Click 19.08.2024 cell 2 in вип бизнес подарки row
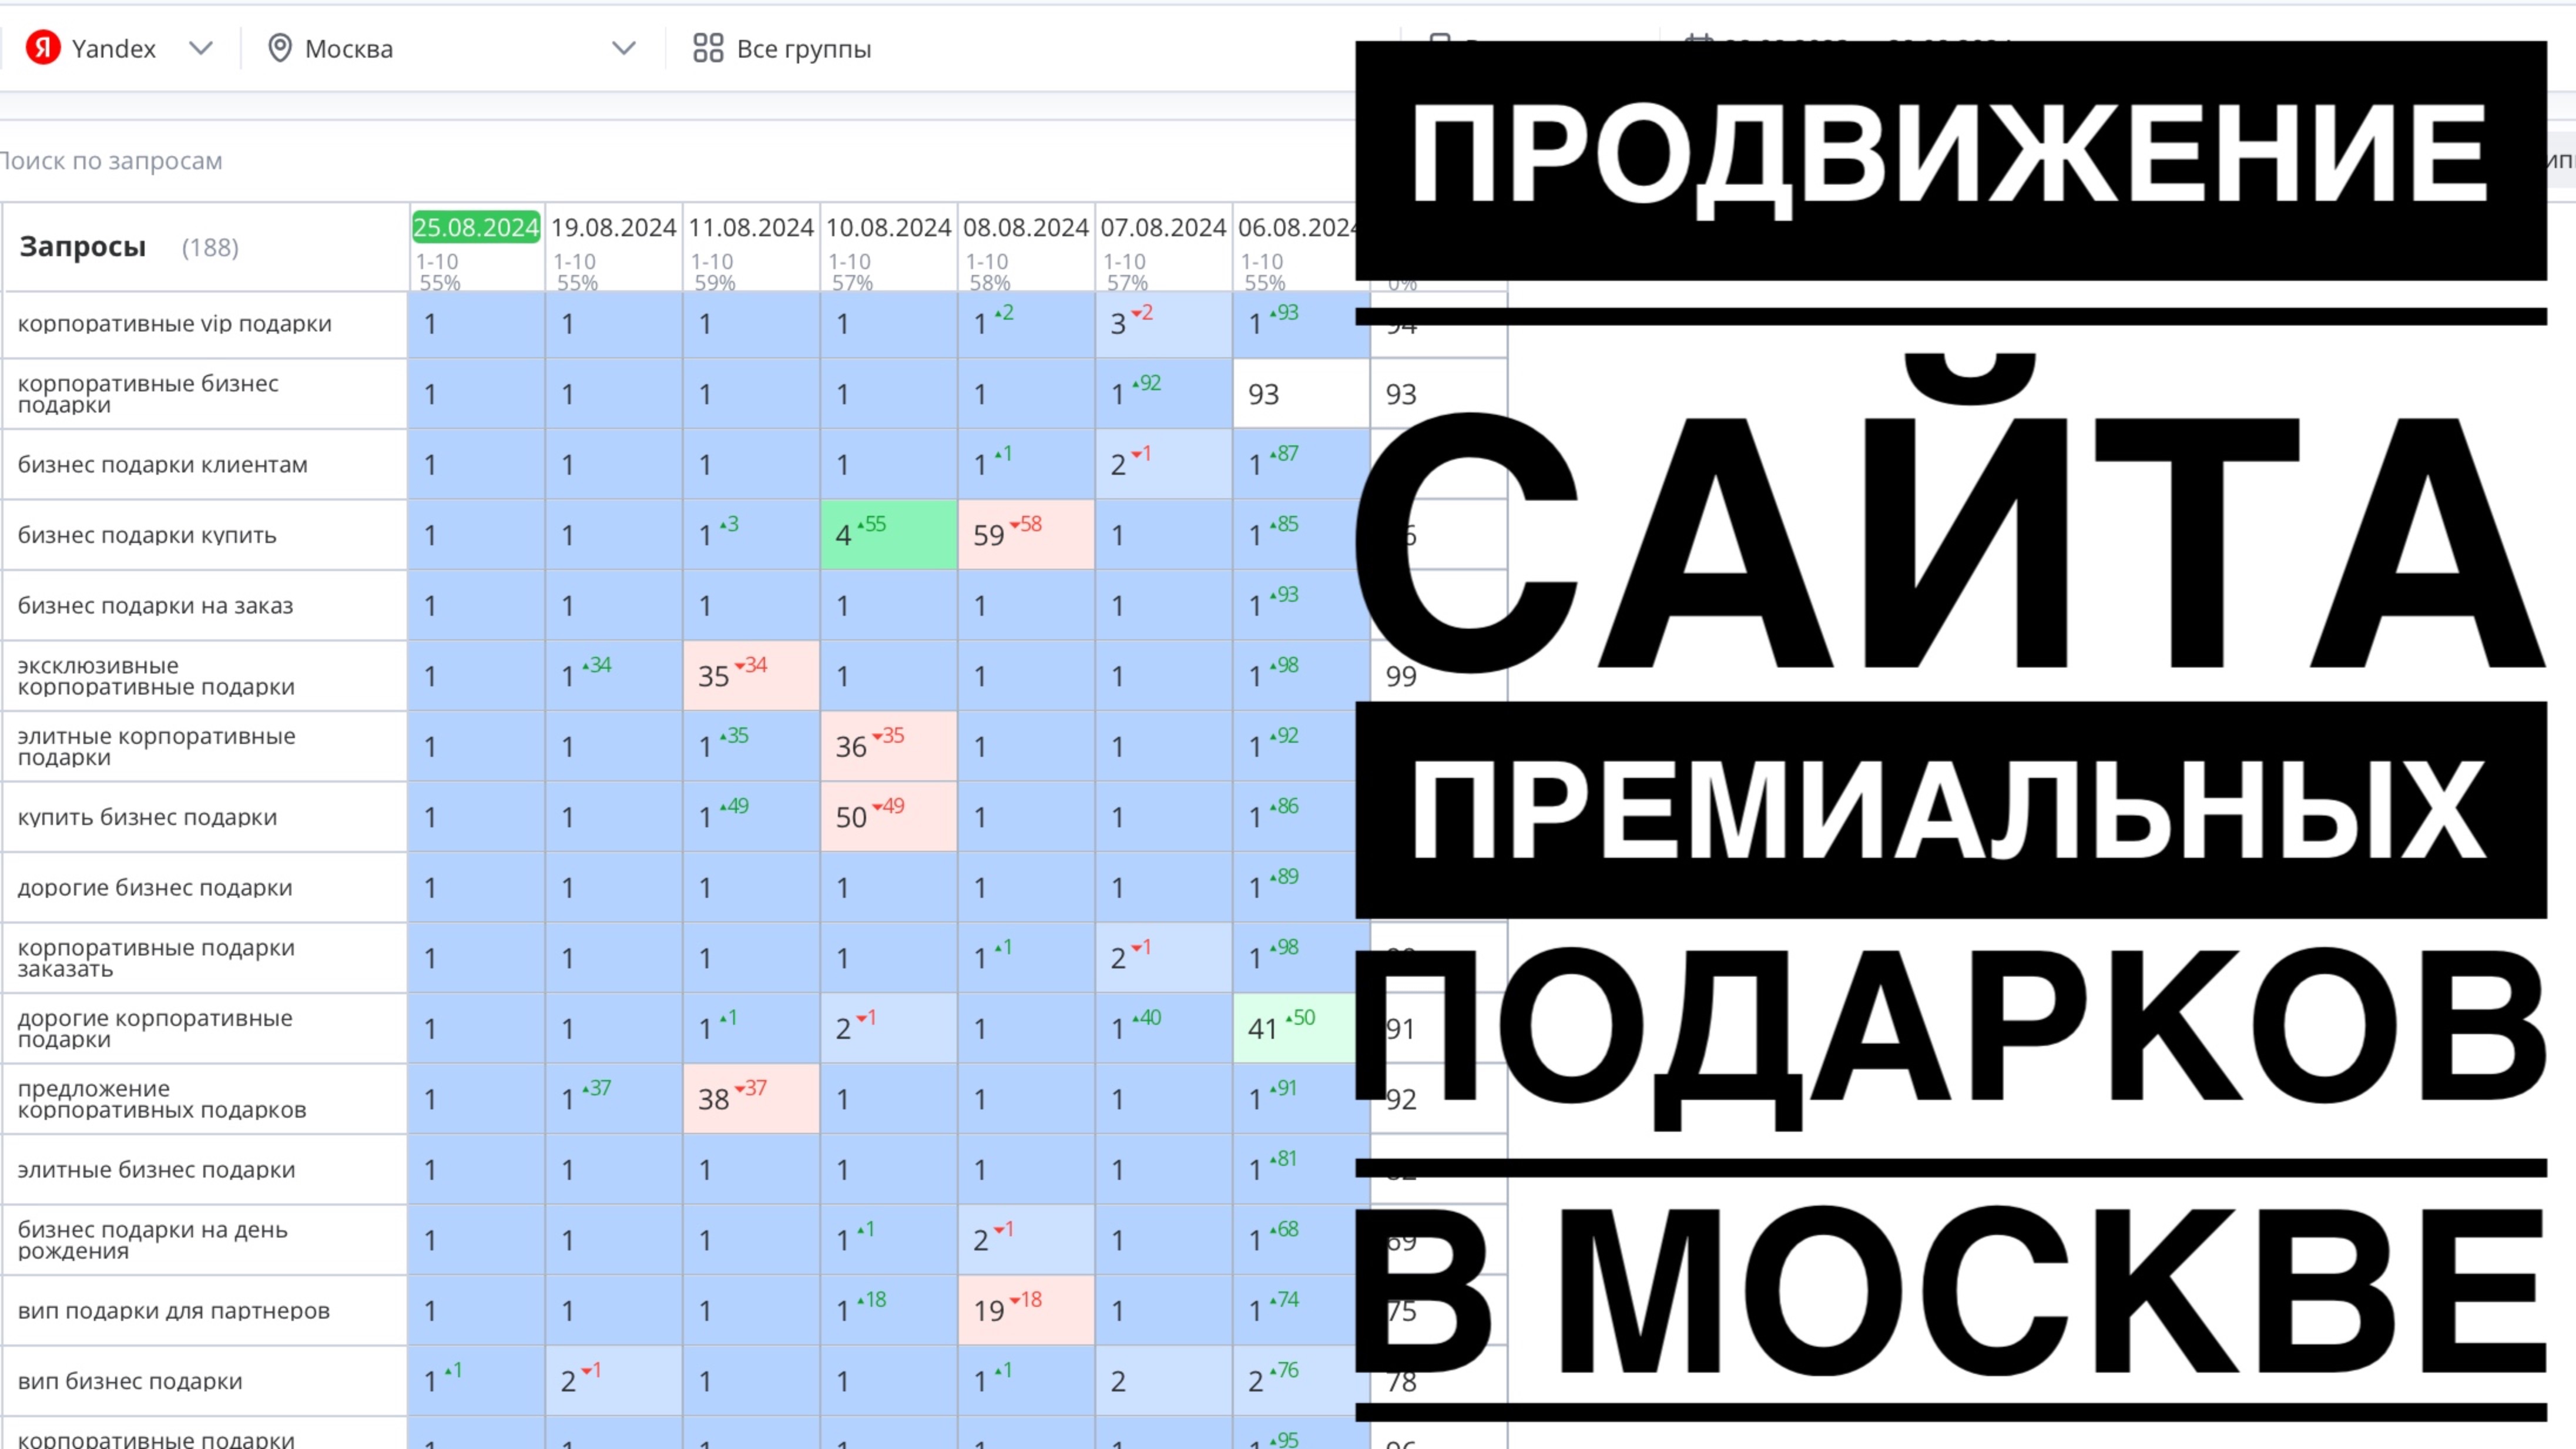This screenshot has height=1449, width=2576. pos(613,1381)
